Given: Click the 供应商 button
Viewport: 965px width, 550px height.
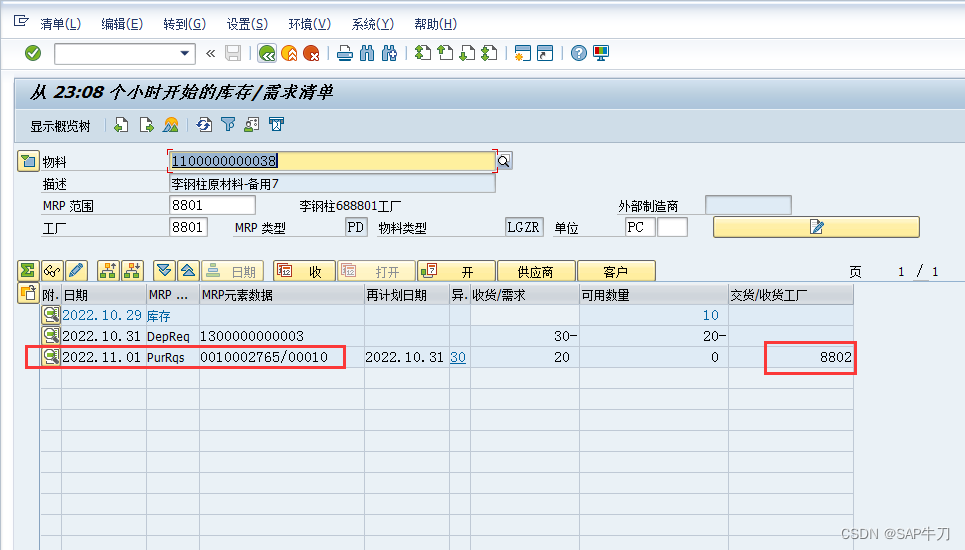Looking at the screenshot, I should point(536,271).
